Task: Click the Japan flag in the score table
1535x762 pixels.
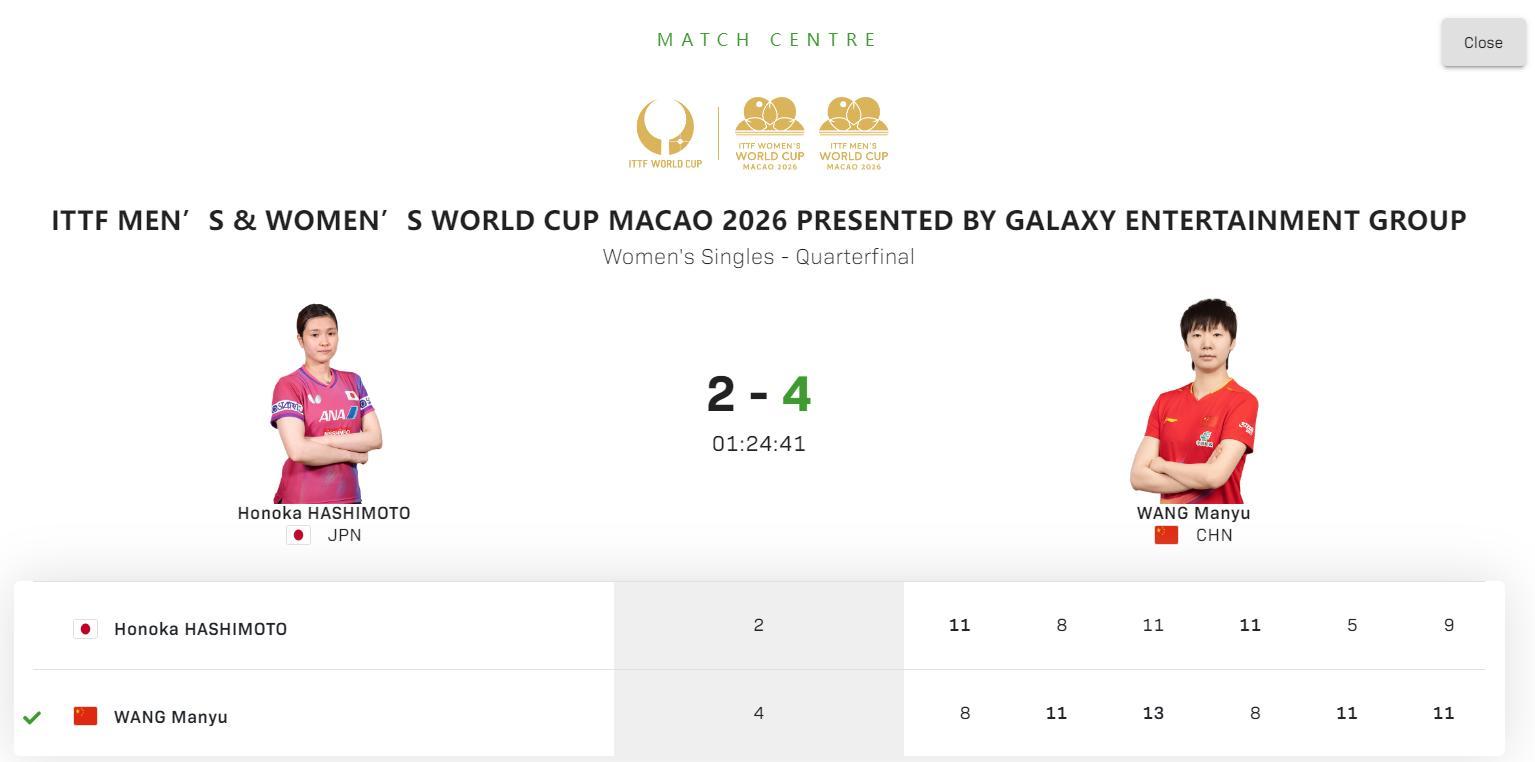Action: click(85, 629)
